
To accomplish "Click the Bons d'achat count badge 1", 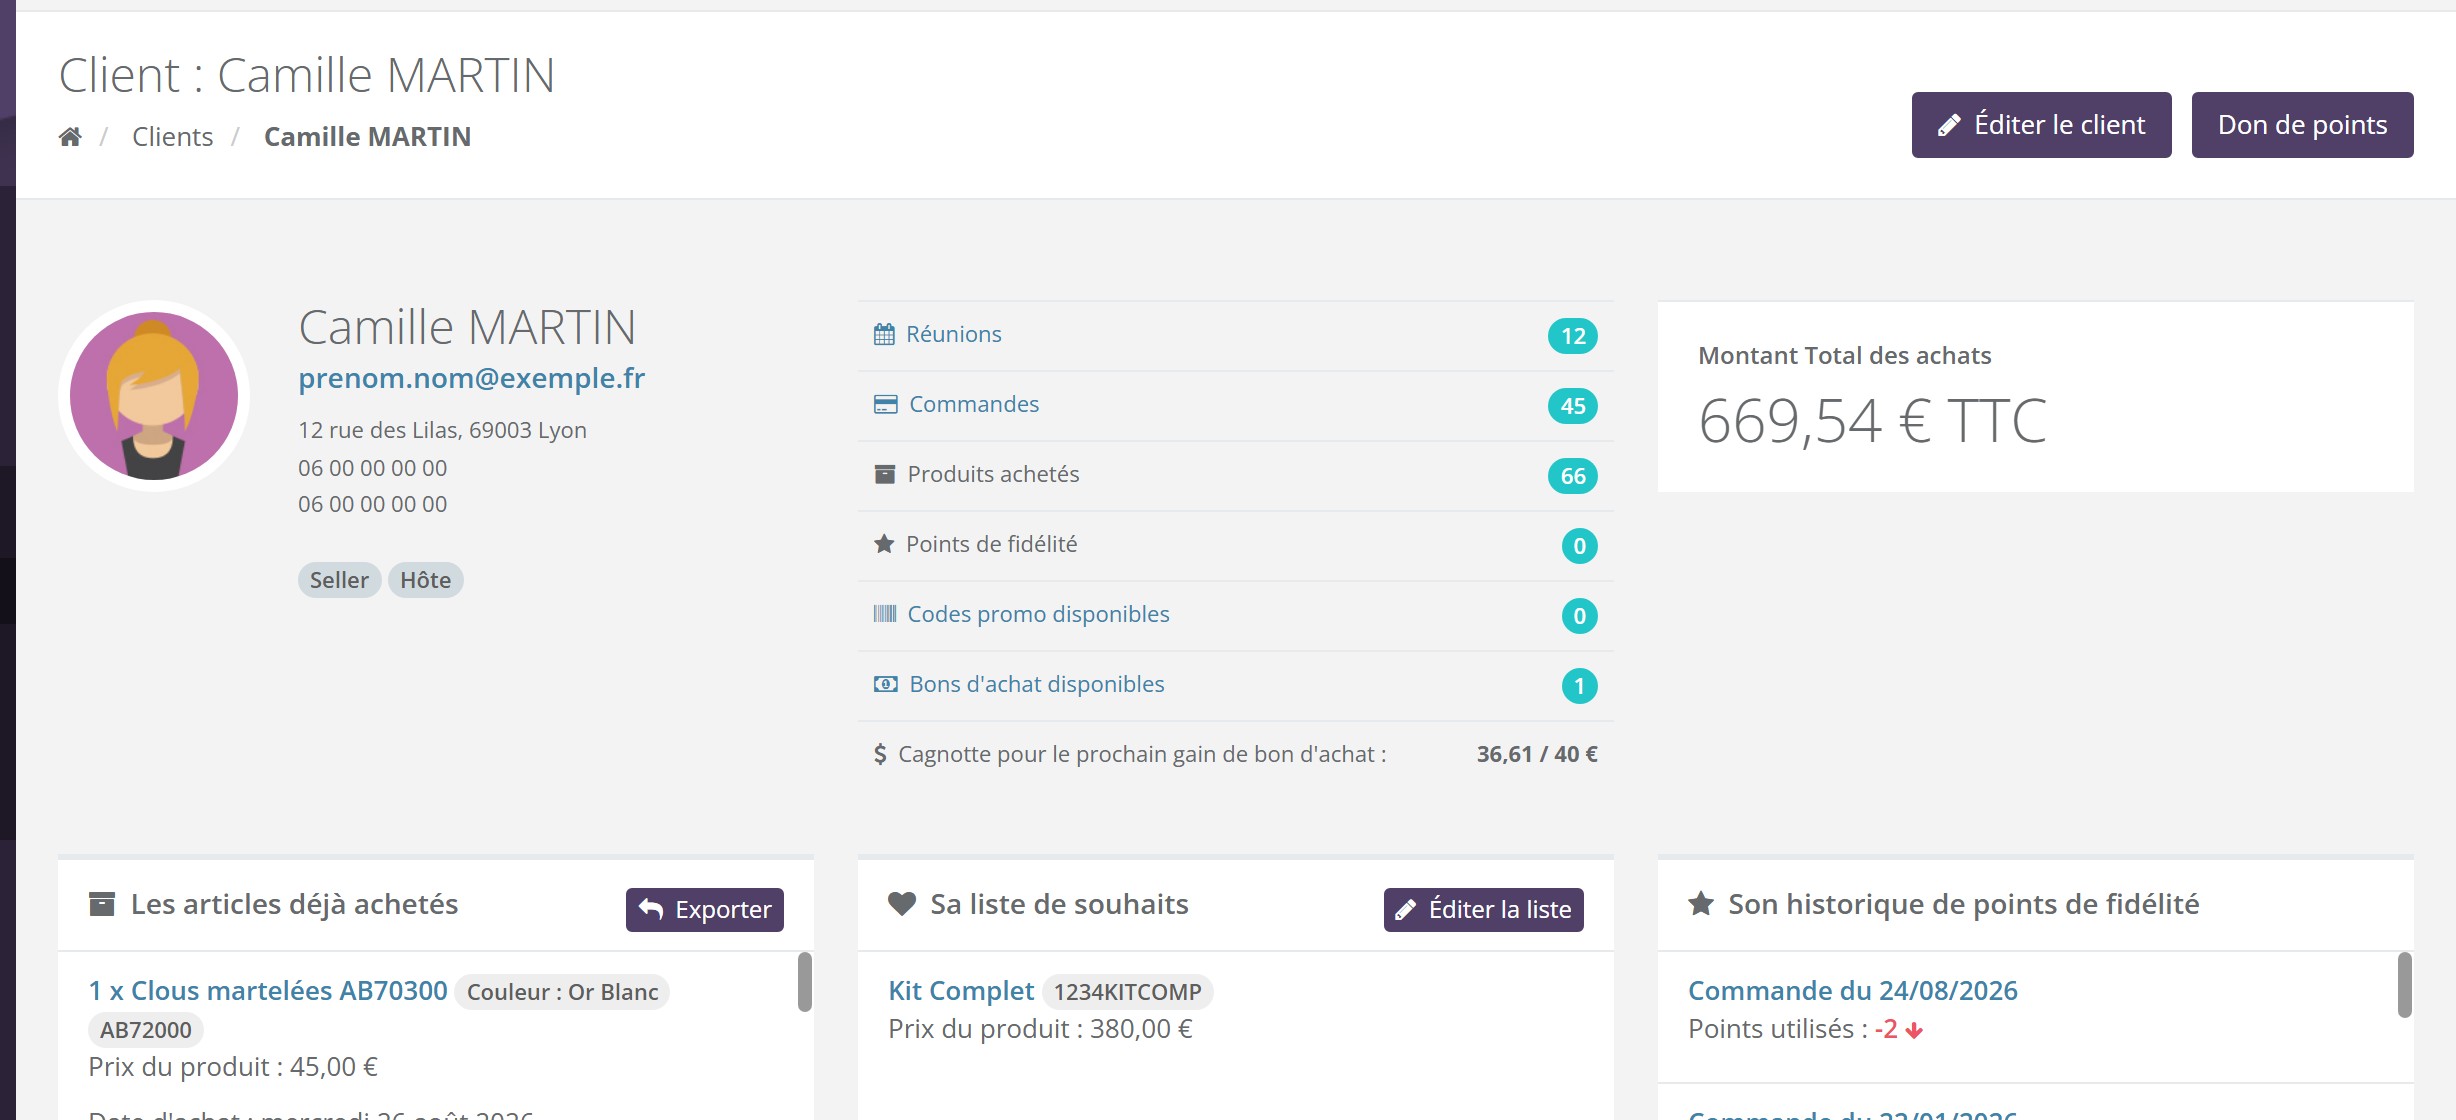I will pos(1579,686).
